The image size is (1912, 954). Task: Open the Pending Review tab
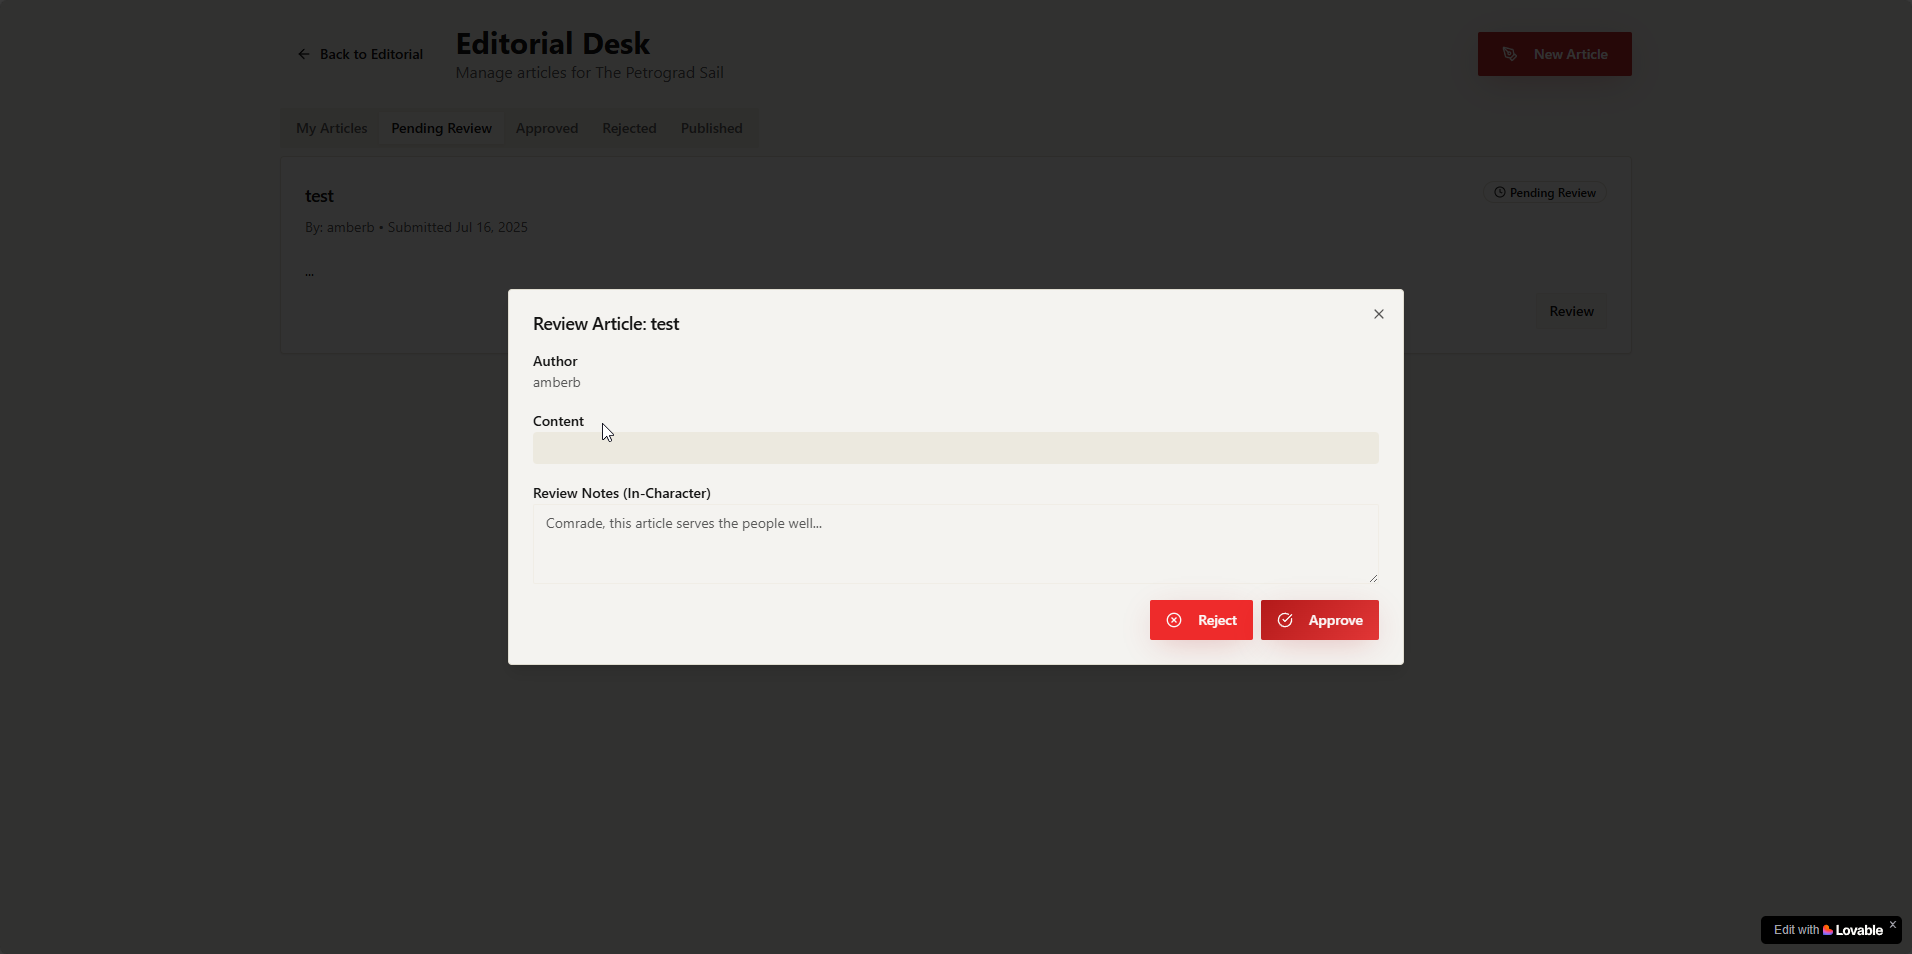pos(441,128)
